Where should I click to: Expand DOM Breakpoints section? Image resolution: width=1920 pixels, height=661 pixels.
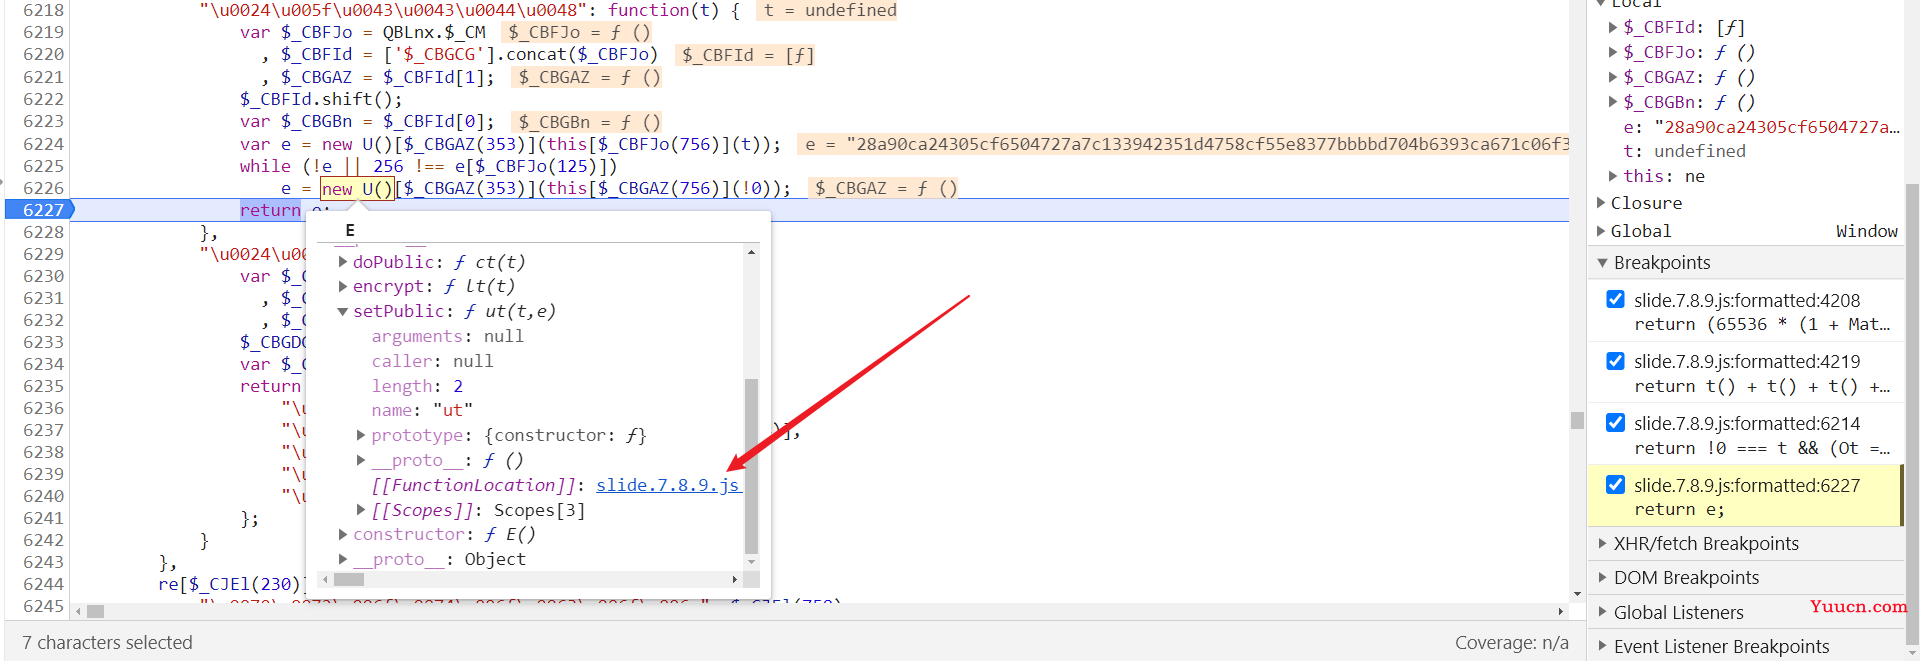1602,578
